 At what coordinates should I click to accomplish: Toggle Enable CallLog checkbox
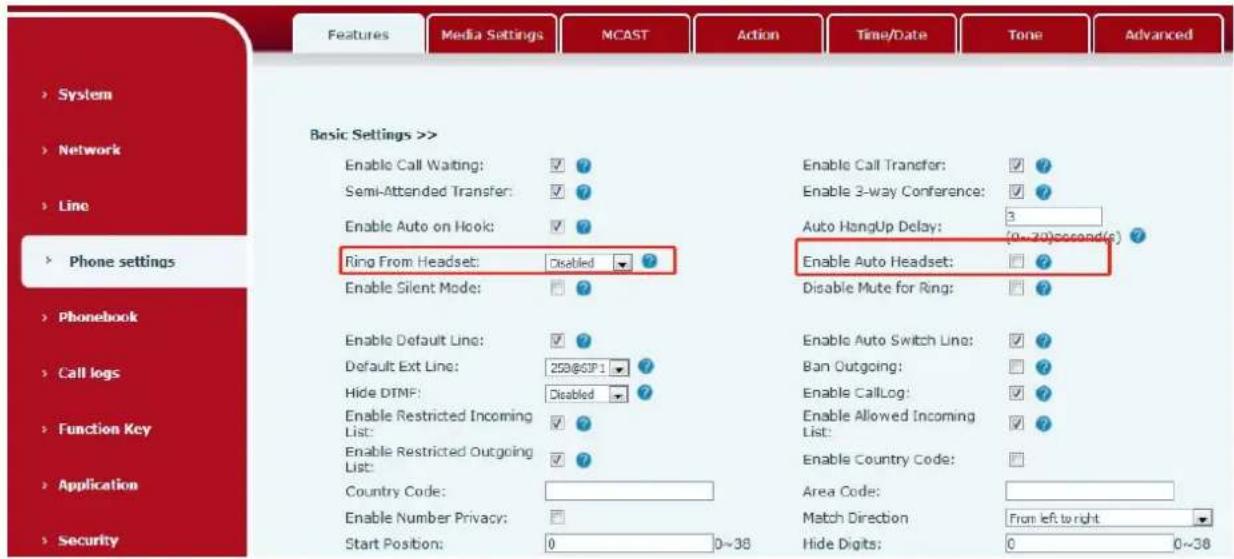tap(1018, 392)
